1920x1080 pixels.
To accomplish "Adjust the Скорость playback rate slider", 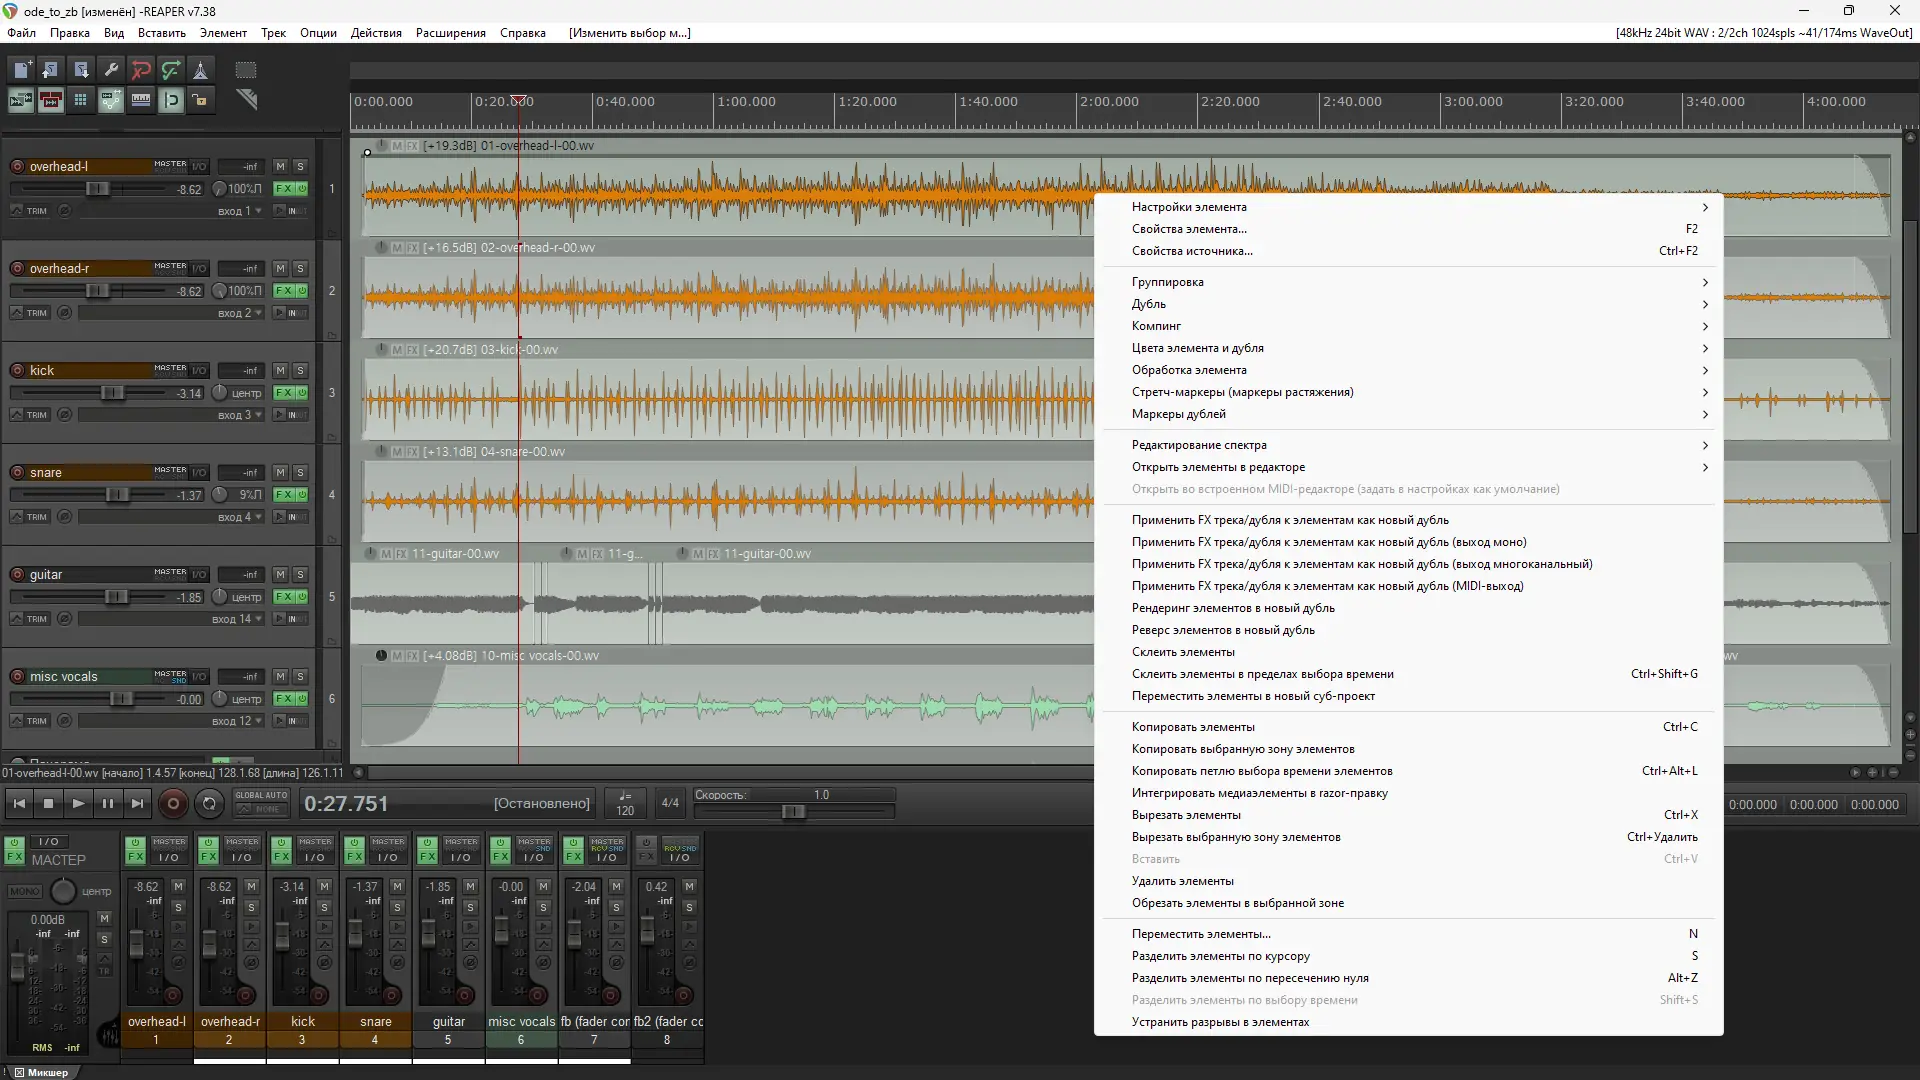I will [x=793, y=811].
